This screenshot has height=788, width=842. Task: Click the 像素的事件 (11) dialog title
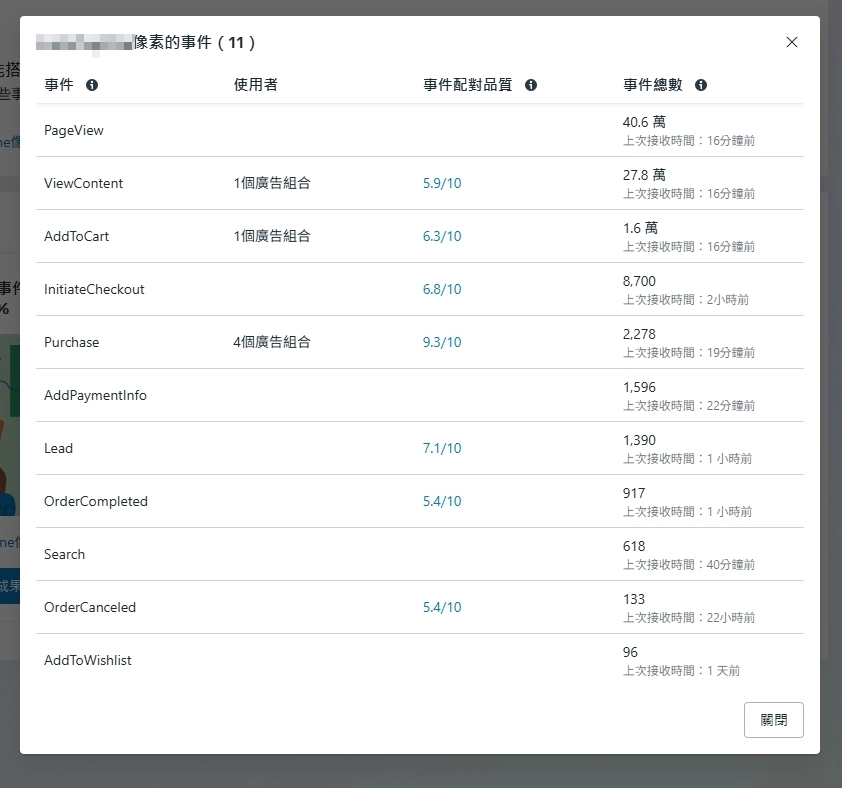[x=194, y=42]
